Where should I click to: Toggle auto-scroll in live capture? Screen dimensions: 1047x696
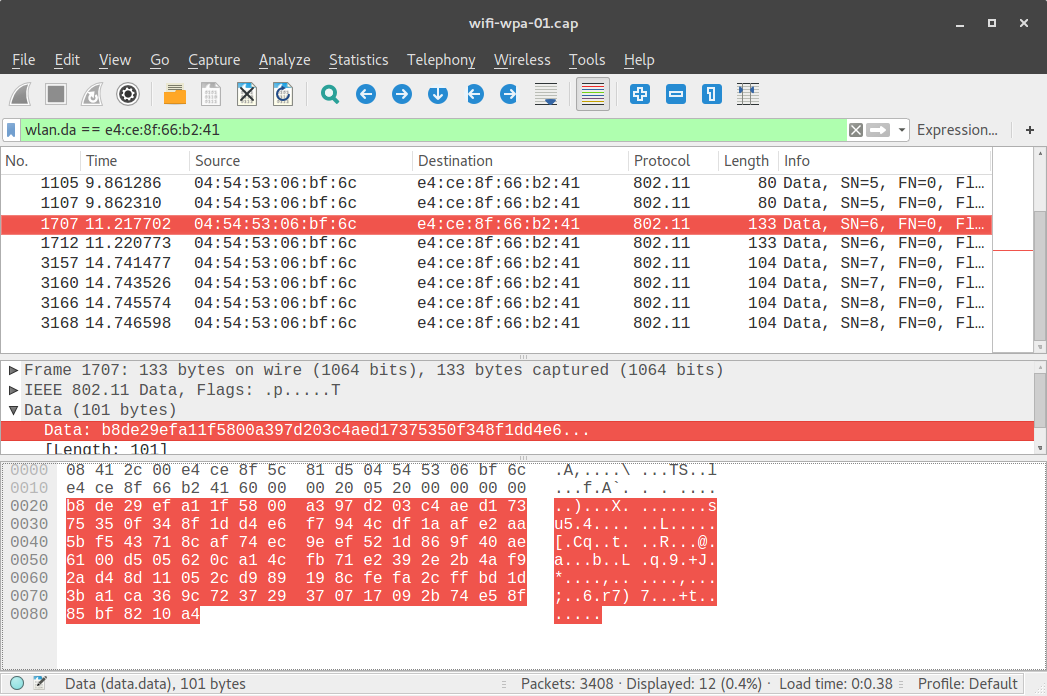pyautogui.click(x=543, y=93)
